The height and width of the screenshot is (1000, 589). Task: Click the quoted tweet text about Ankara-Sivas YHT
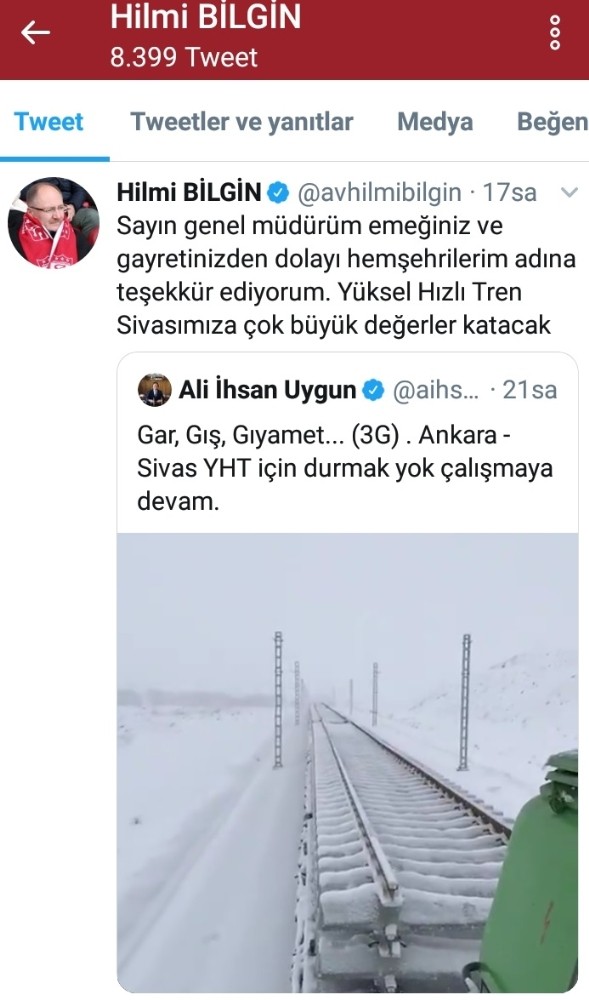(345, 468)
